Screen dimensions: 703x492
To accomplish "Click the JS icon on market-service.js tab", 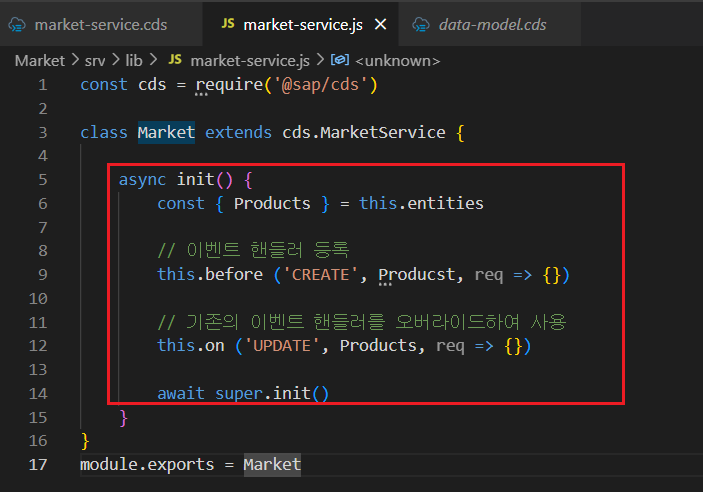I will point(228,24).
